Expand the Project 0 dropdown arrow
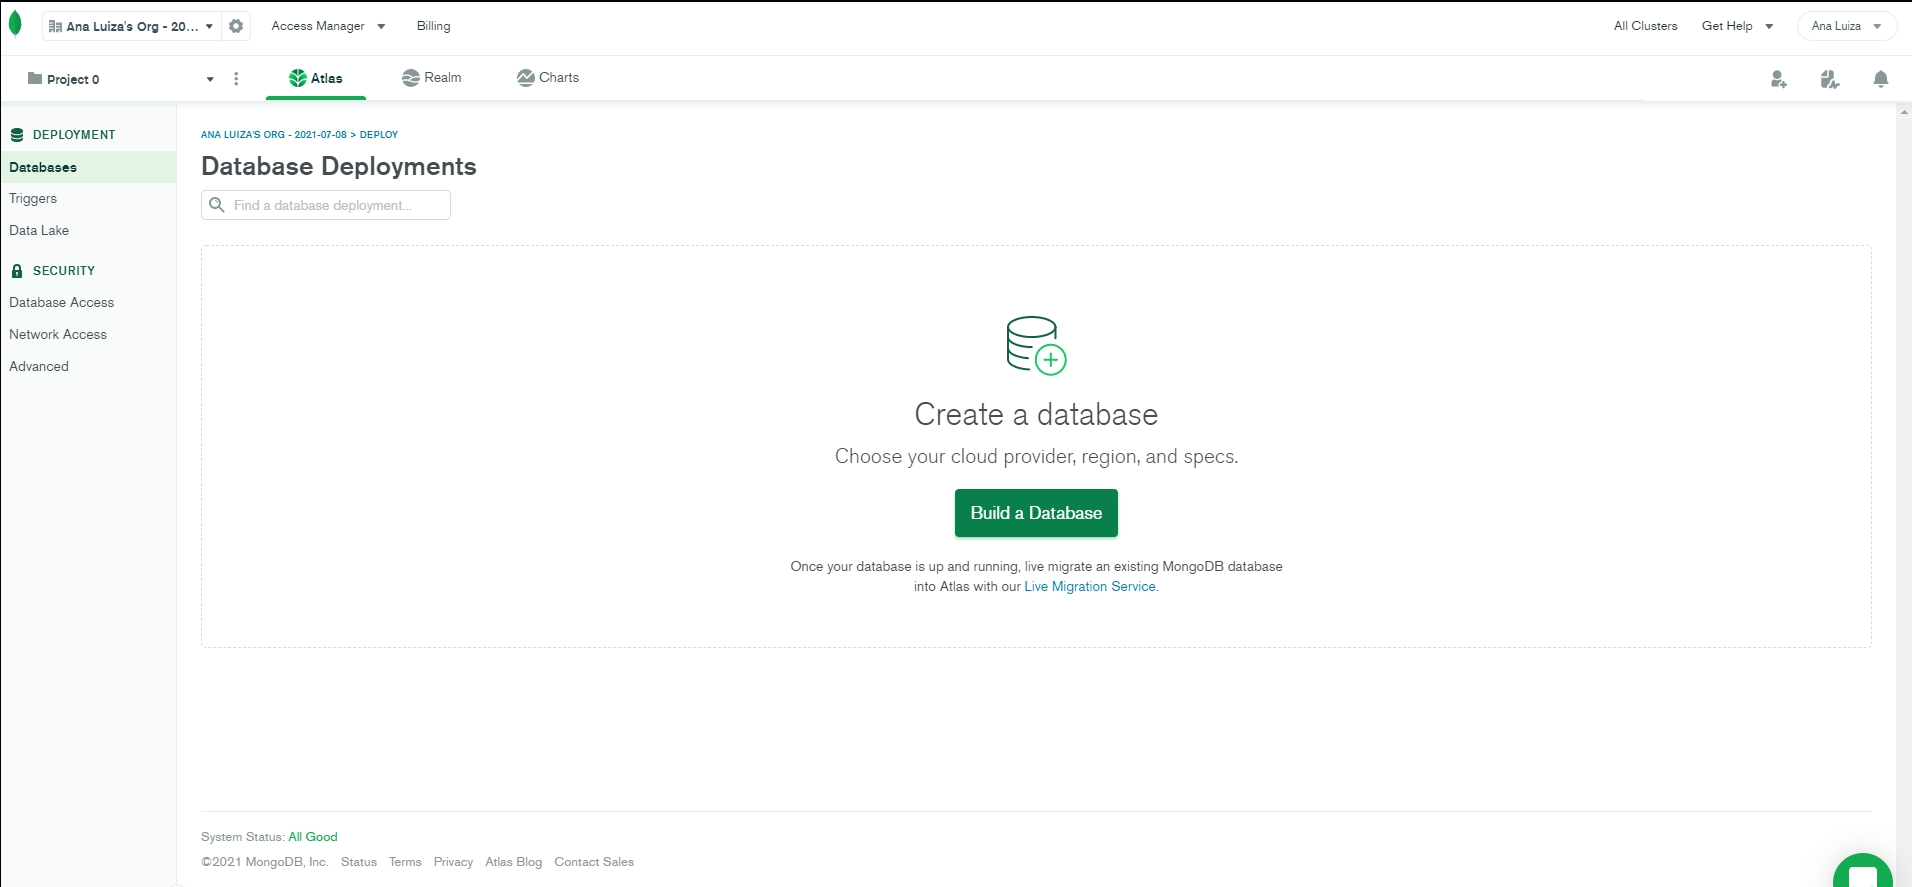 coord(210,79)
